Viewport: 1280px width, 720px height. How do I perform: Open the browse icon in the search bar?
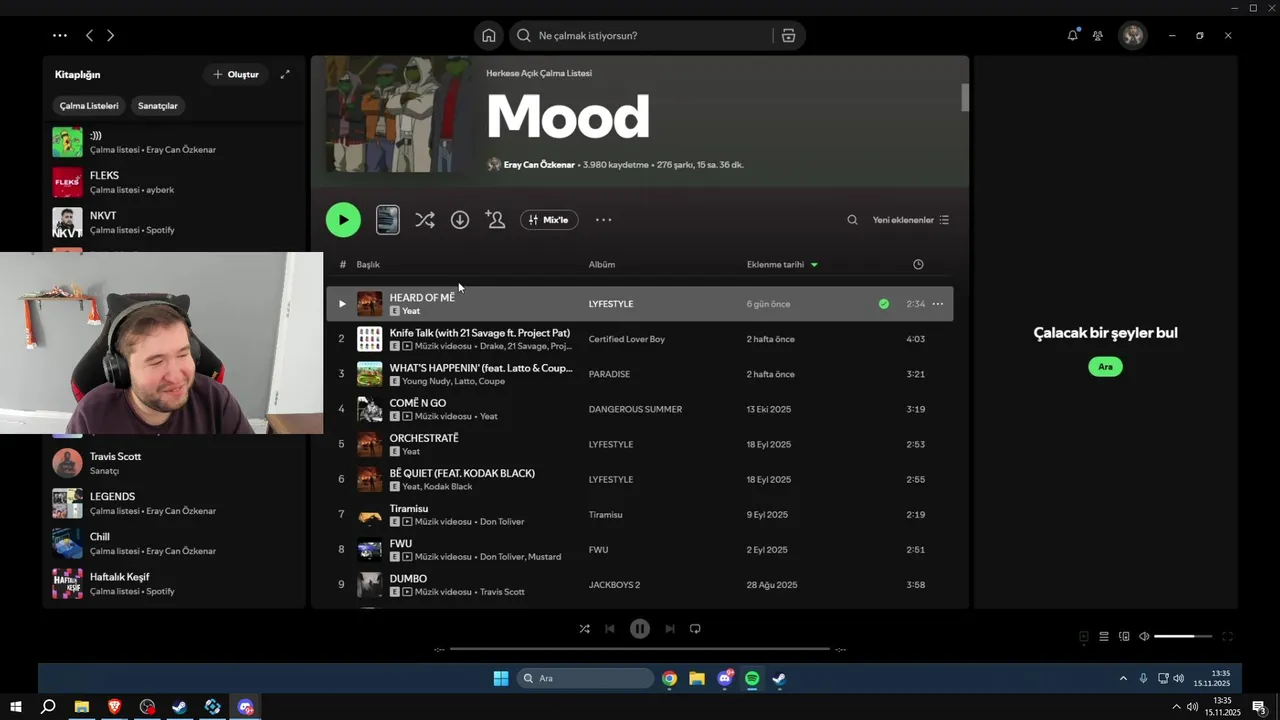click(x=788, y=36)
